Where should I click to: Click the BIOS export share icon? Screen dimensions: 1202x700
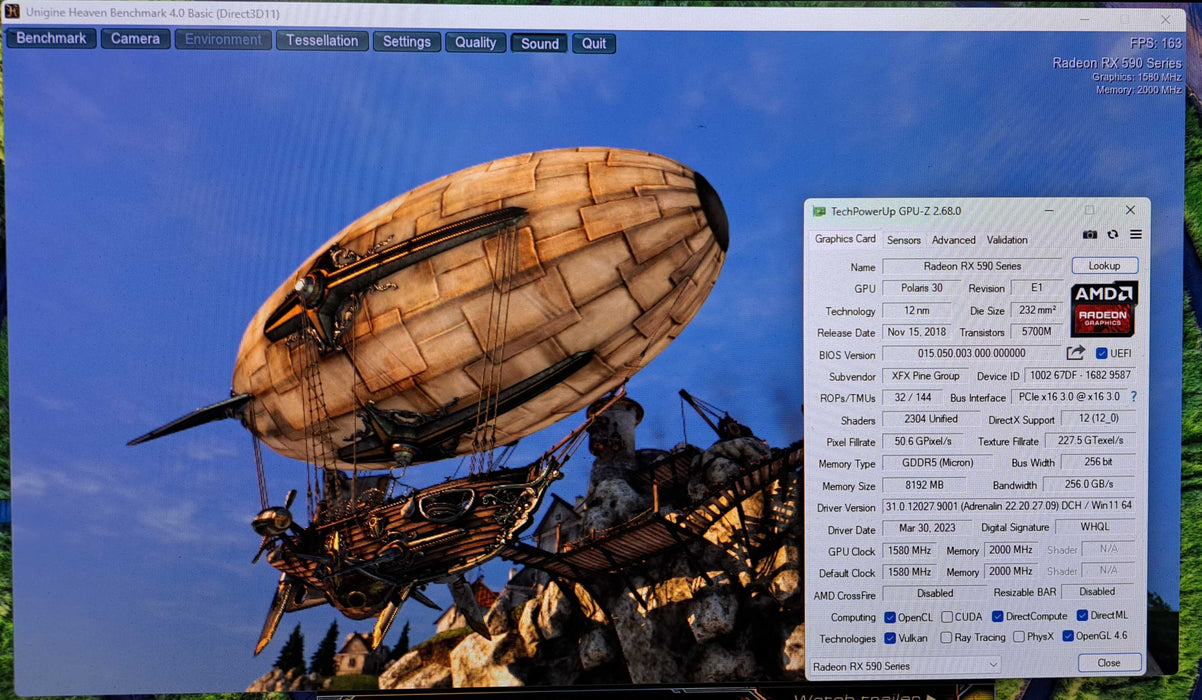[x=1076, y=353]
